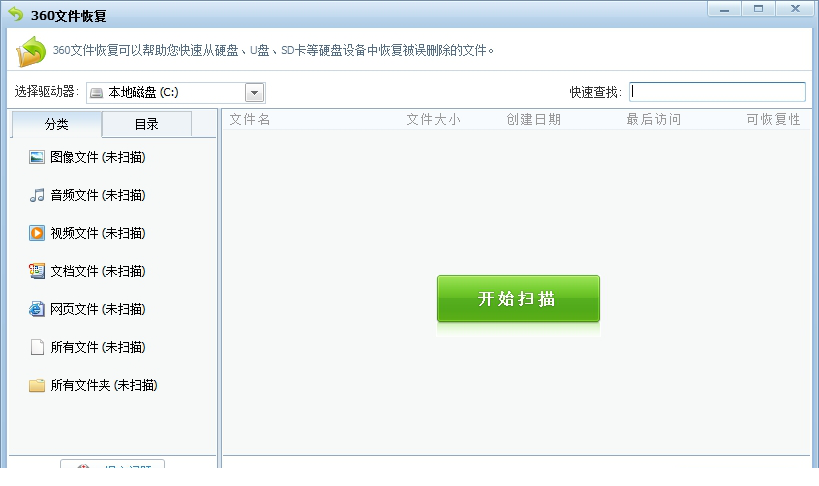This screenshot has width=819, height=486.
Task: Select 网页文件 (未扫描) category
Action: [x=98, y=309]
